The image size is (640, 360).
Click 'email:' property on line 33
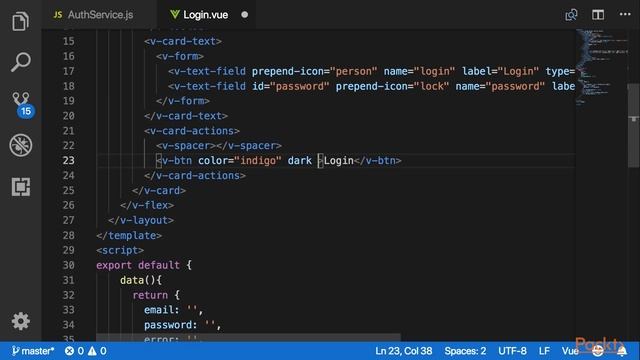point(162,310)
